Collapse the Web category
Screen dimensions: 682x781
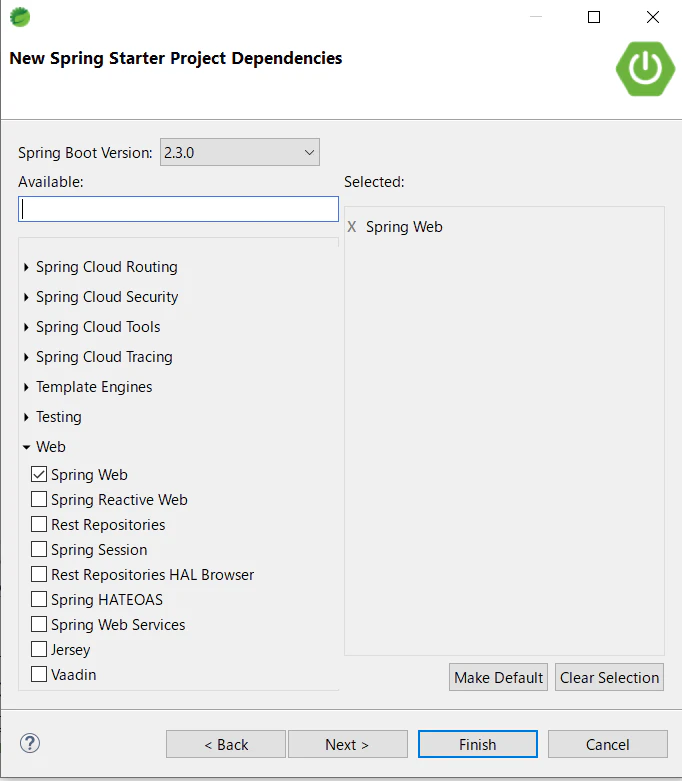(x=26, y=447)
